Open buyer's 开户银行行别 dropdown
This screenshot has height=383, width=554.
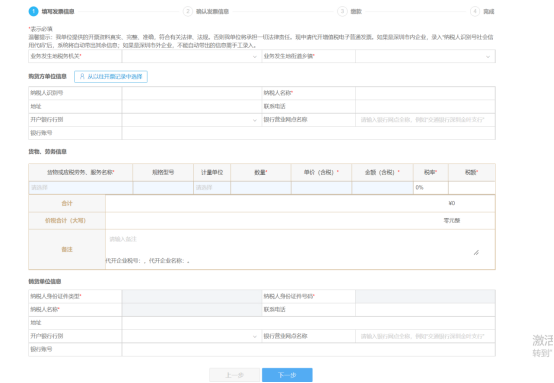pos(191,120)
